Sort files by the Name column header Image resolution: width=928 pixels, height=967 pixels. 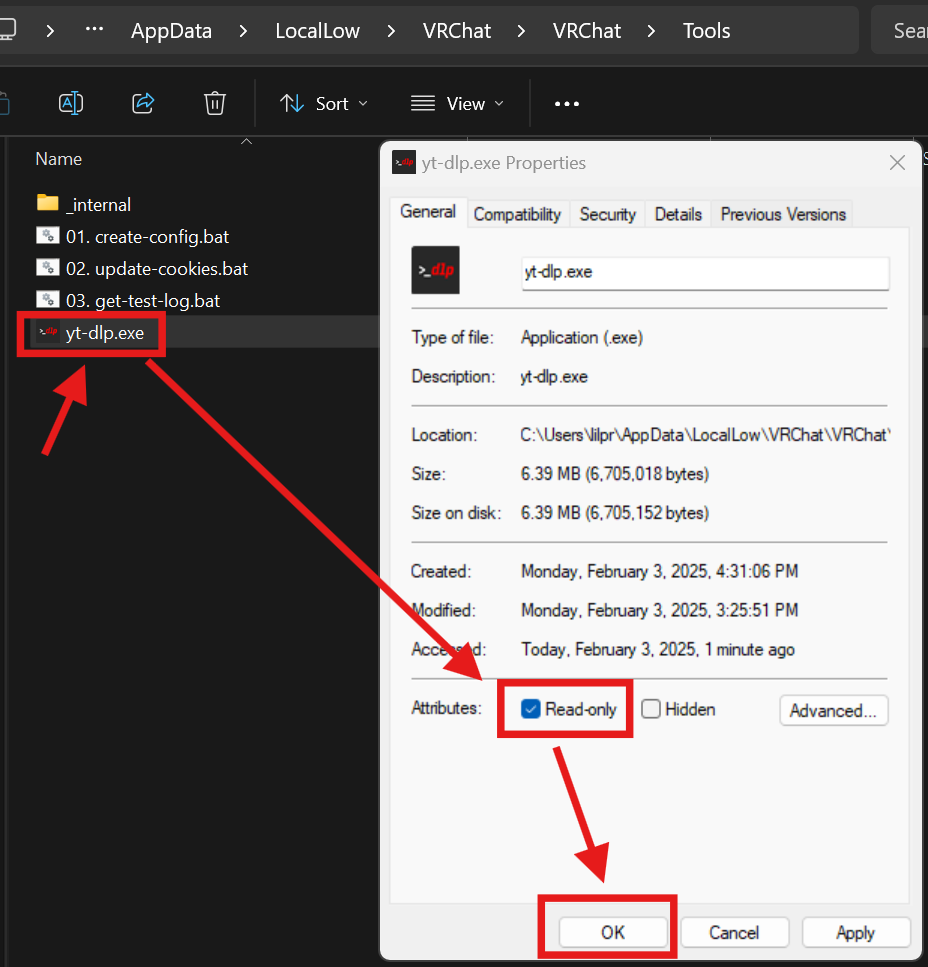(58, 158)
